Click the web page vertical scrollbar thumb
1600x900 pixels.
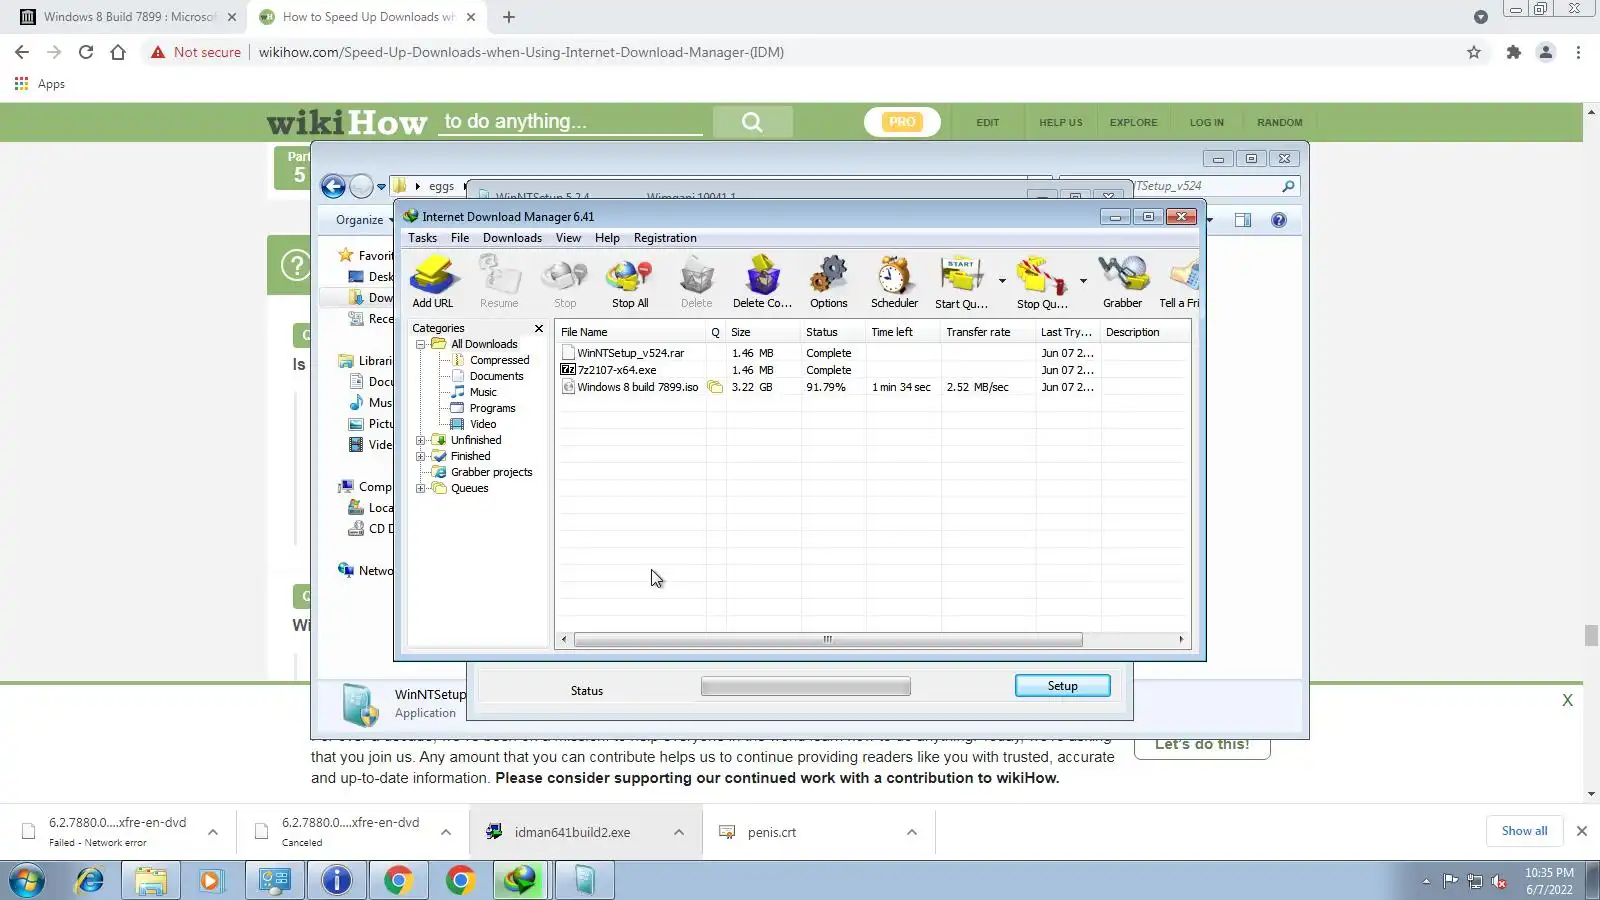(1591, 635)
